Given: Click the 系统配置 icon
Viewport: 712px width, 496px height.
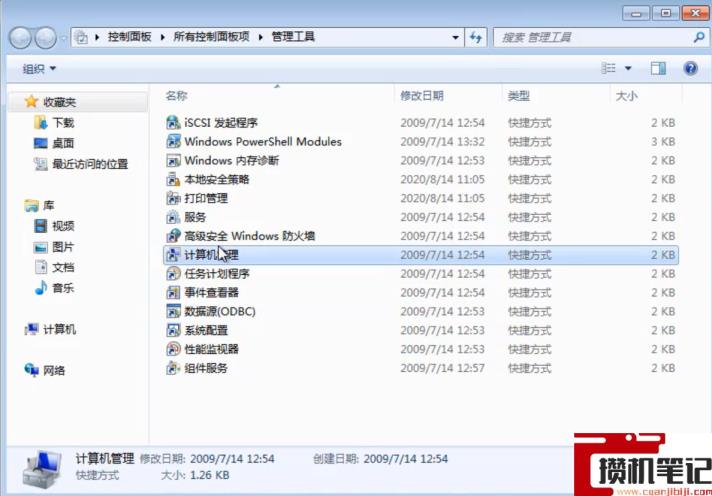Looking at the screenshot, I should click(x=173, y=330).
